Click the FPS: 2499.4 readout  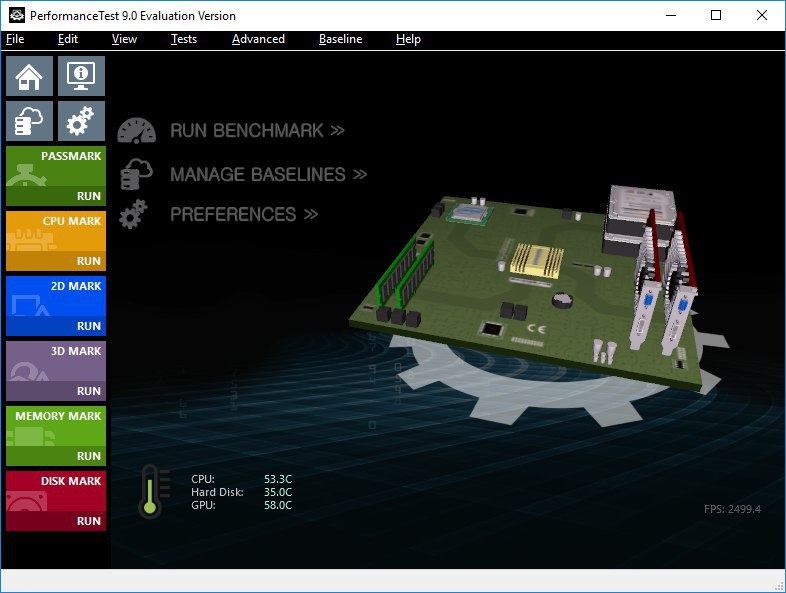[732, 509]
